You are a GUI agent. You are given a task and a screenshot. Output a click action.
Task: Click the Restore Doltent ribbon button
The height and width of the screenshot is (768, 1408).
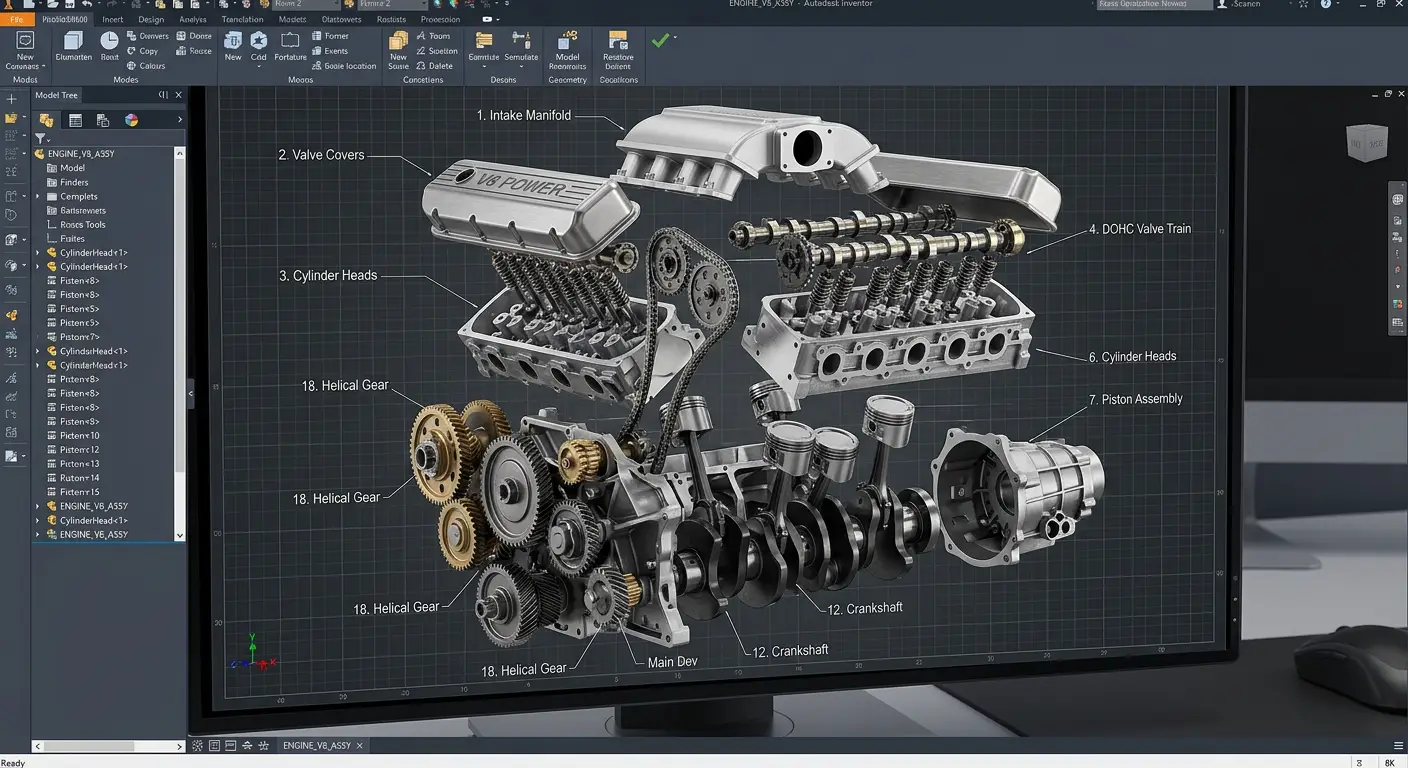tap(618, 49)
